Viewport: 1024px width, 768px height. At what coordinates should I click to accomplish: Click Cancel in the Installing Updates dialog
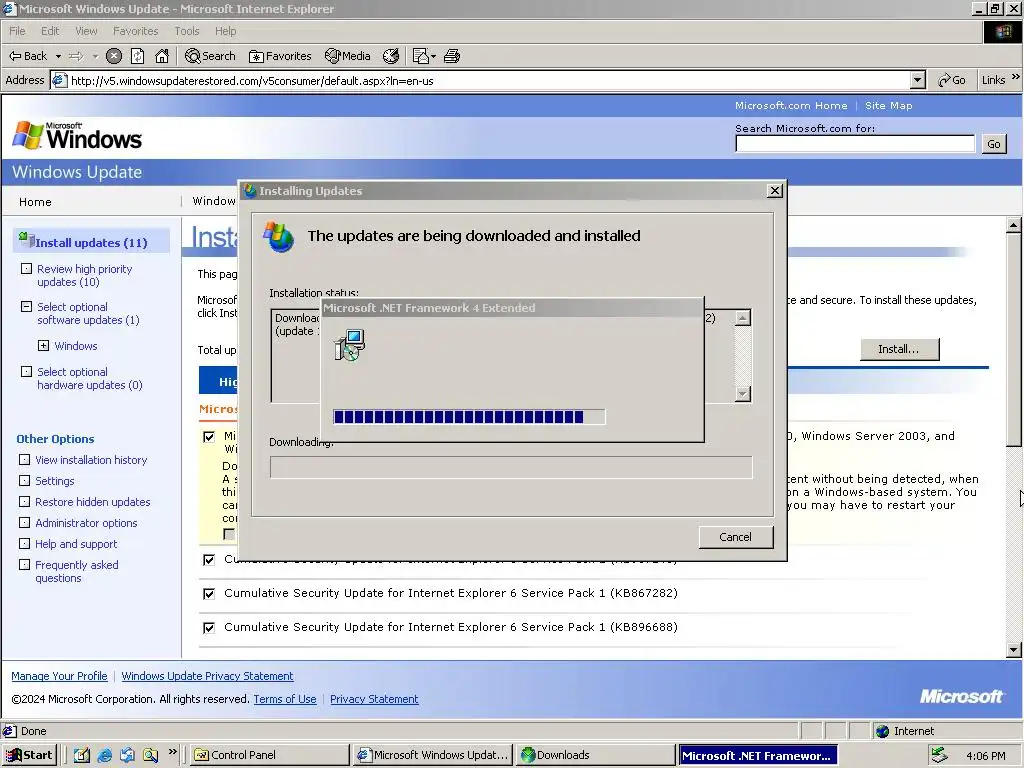(x=735, y=537)
